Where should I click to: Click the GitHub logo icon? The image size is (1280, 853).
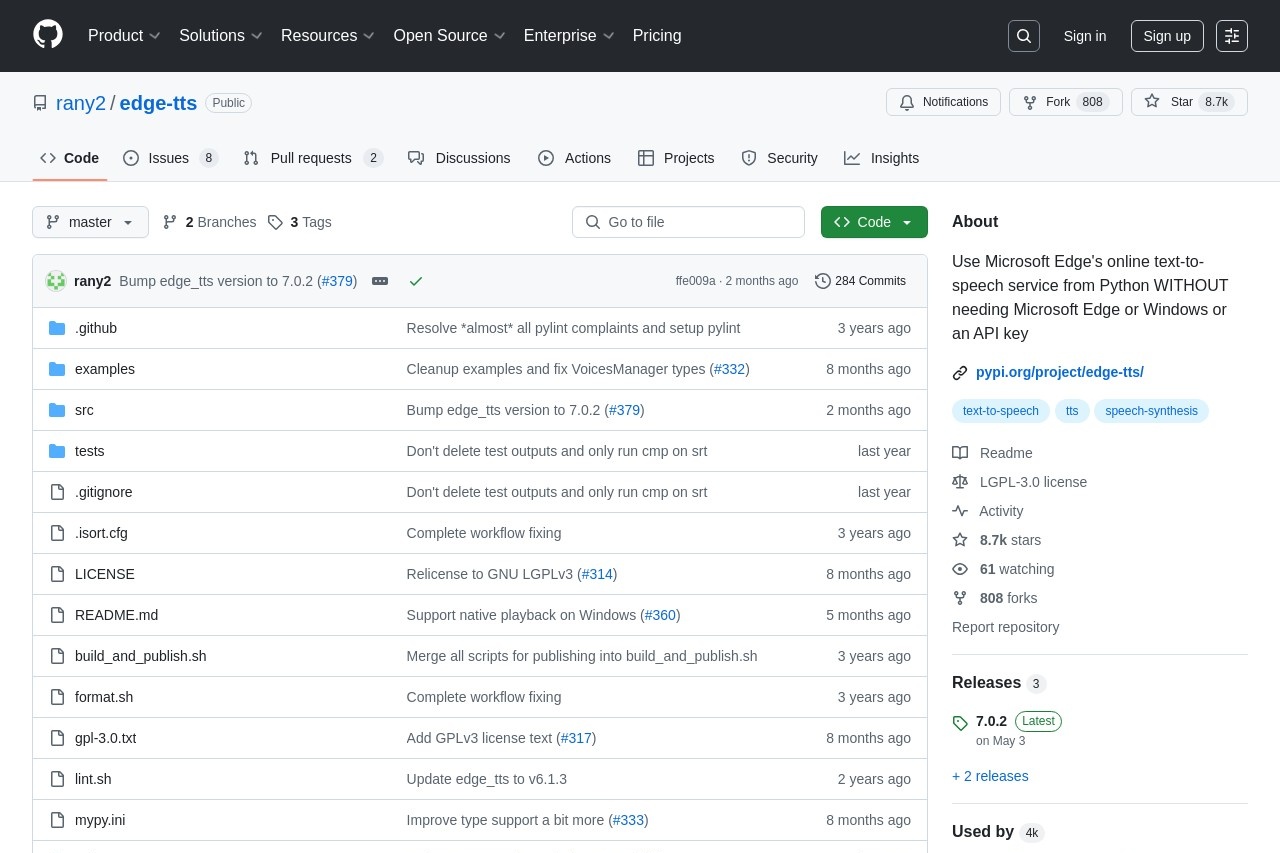click(48, 35)
